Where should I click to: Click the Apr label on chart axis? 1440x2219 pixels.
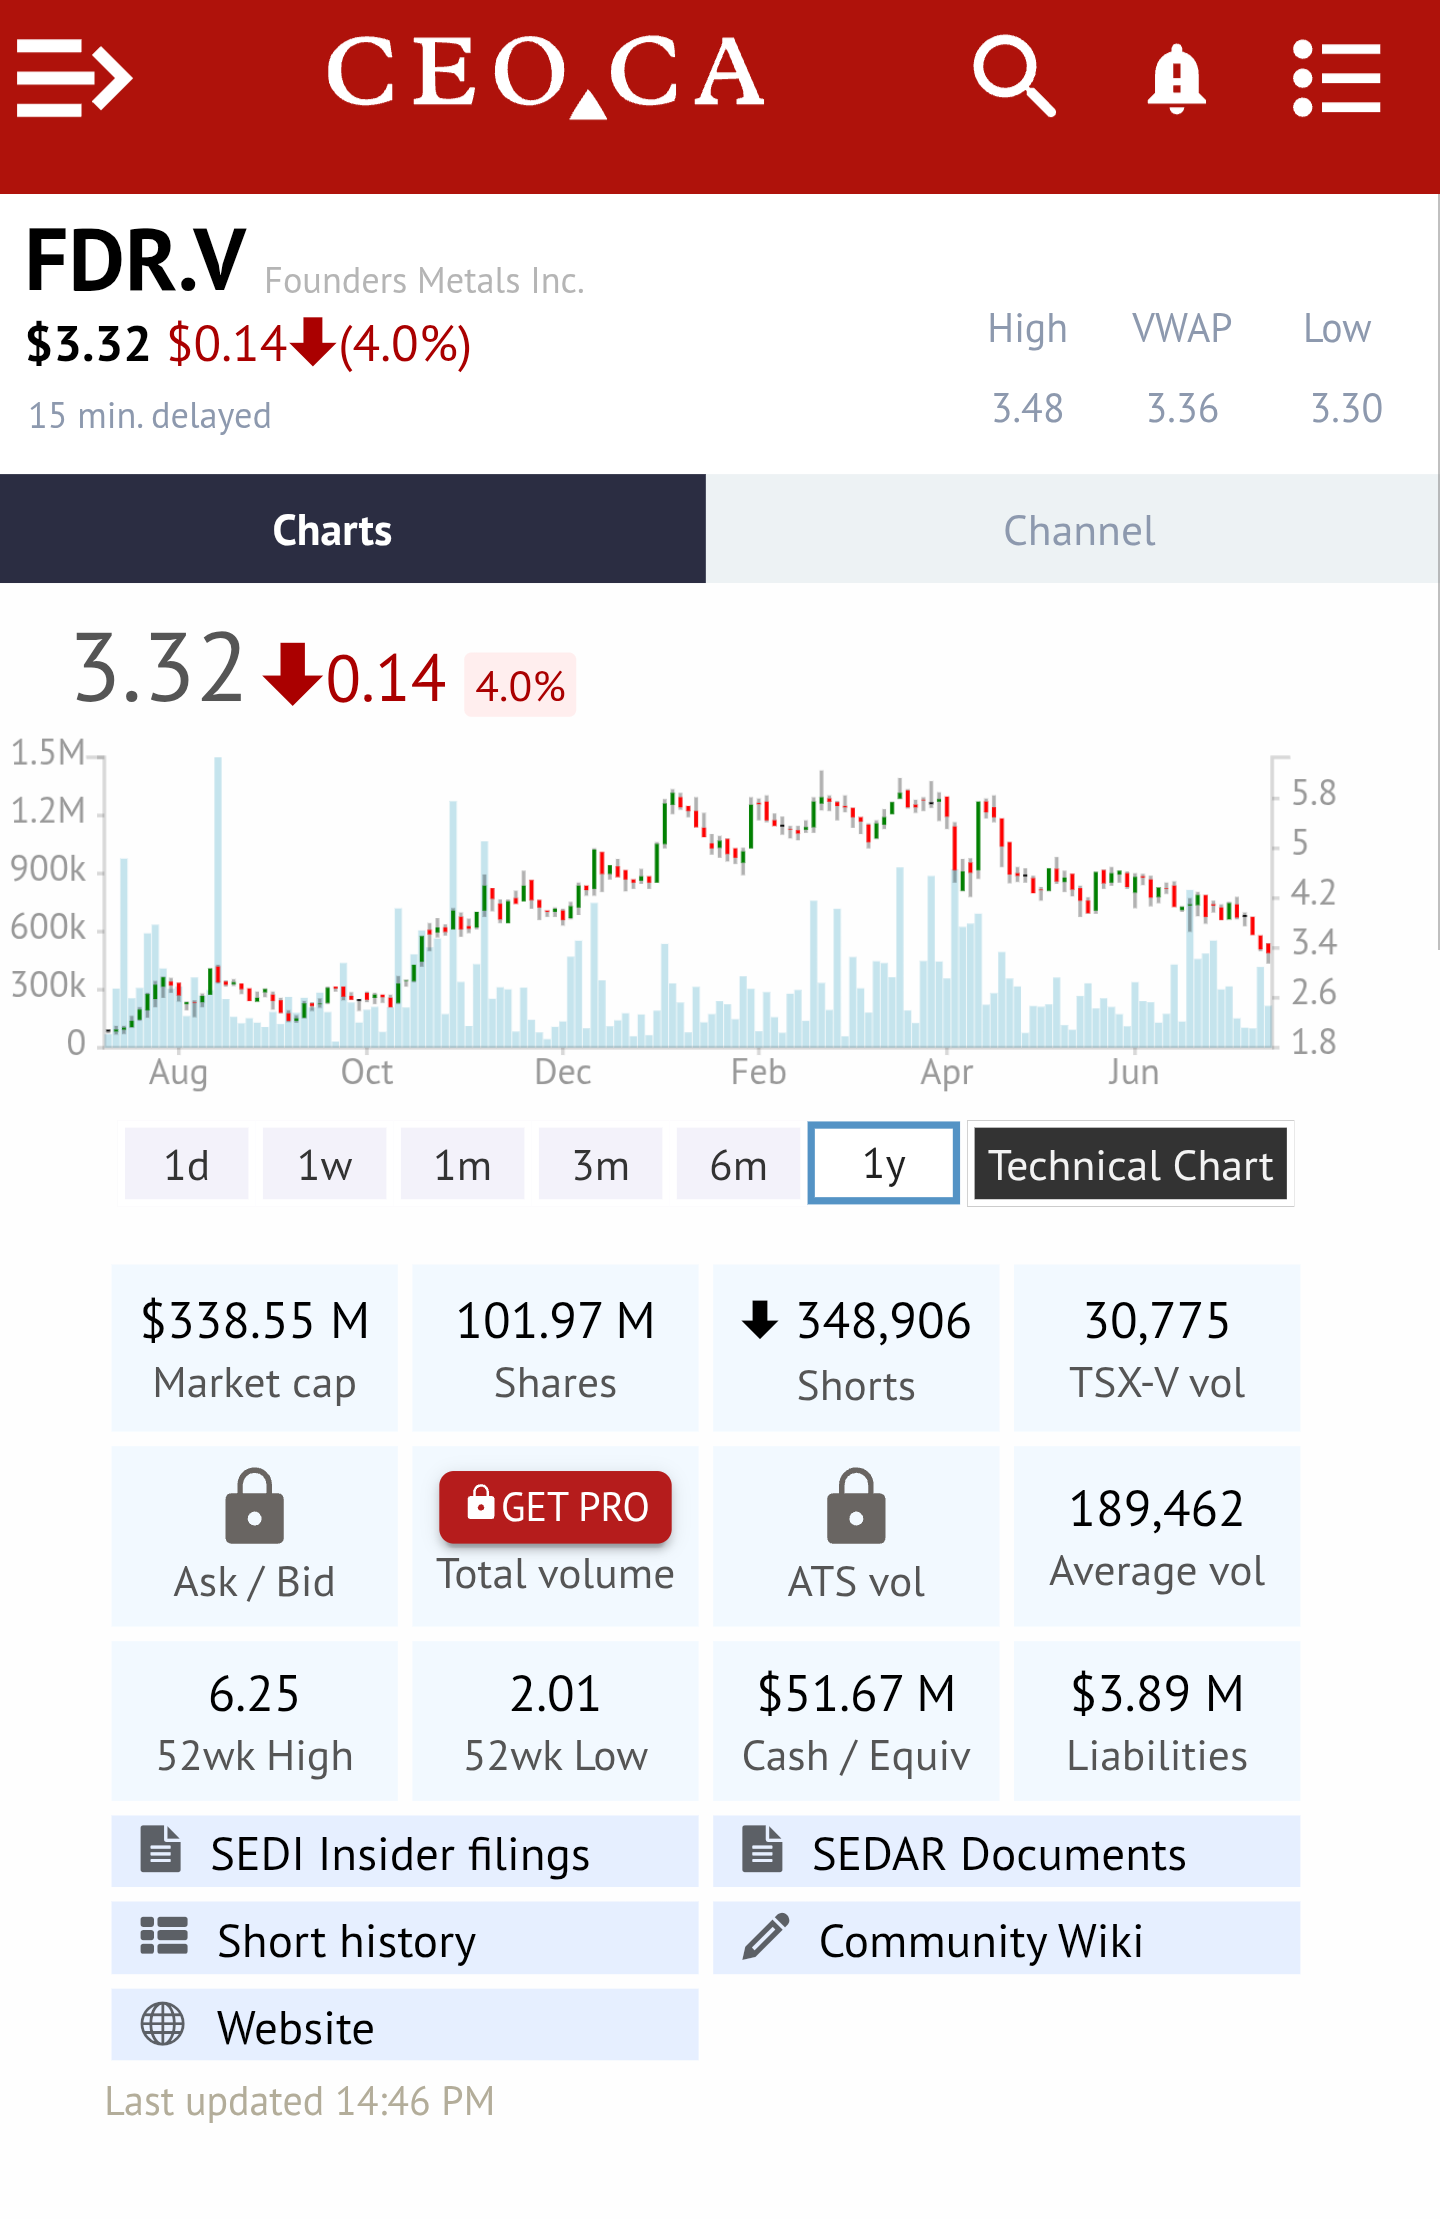click(x=946, y=1072)
